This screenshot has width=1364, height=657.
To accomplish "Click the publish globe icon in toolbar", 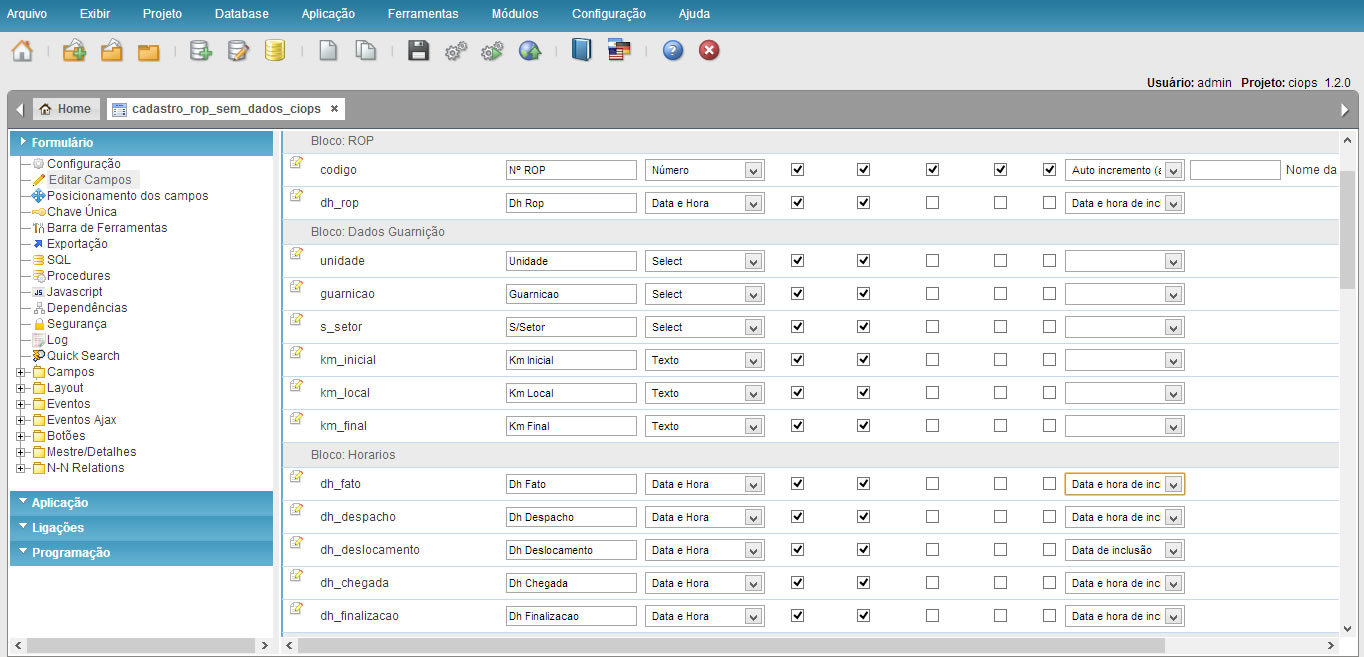I will (529, 51).
